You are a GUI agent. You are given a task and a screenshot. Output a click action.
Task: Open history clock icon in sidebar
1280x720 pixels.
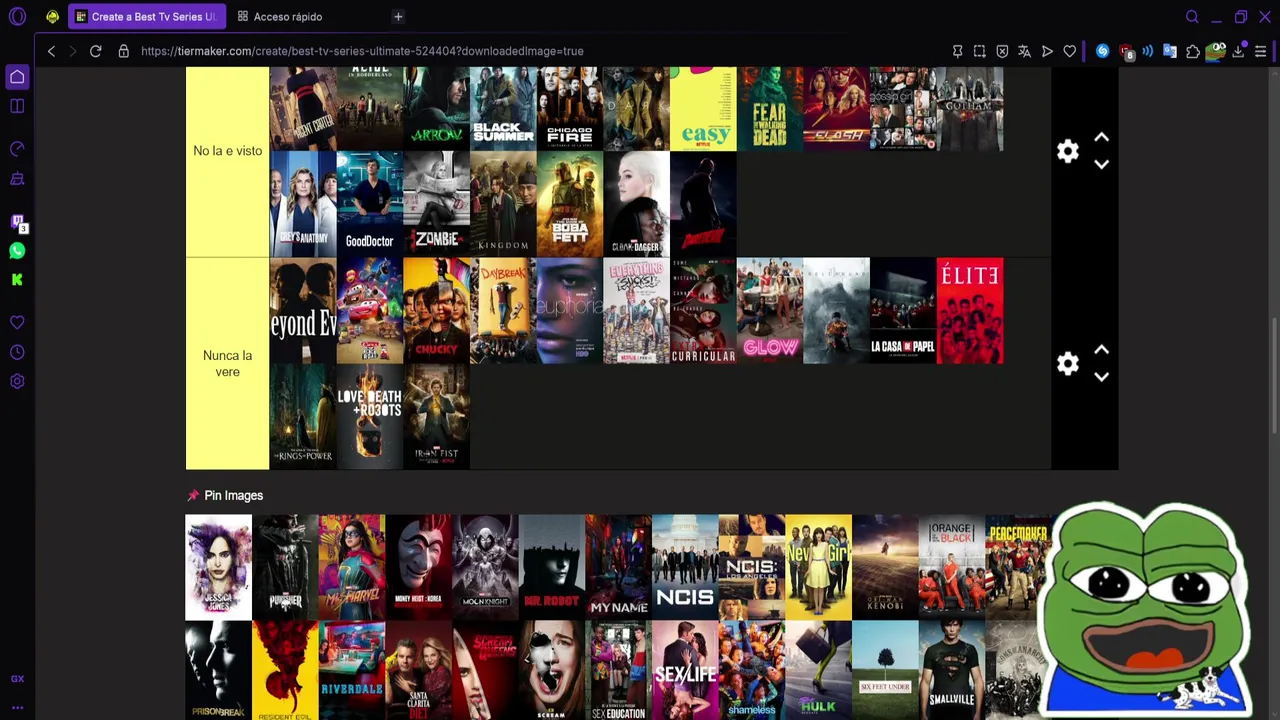17,352
